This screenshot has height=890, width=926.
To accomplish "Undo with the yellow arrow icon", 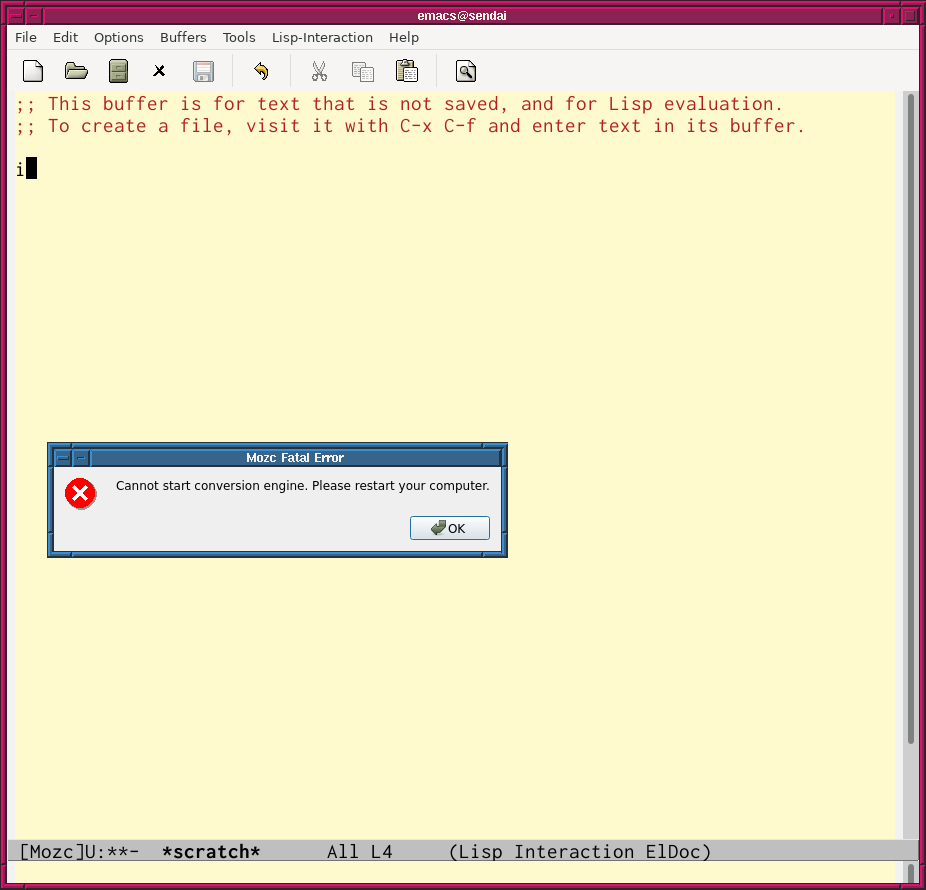I will pos(261,71).
